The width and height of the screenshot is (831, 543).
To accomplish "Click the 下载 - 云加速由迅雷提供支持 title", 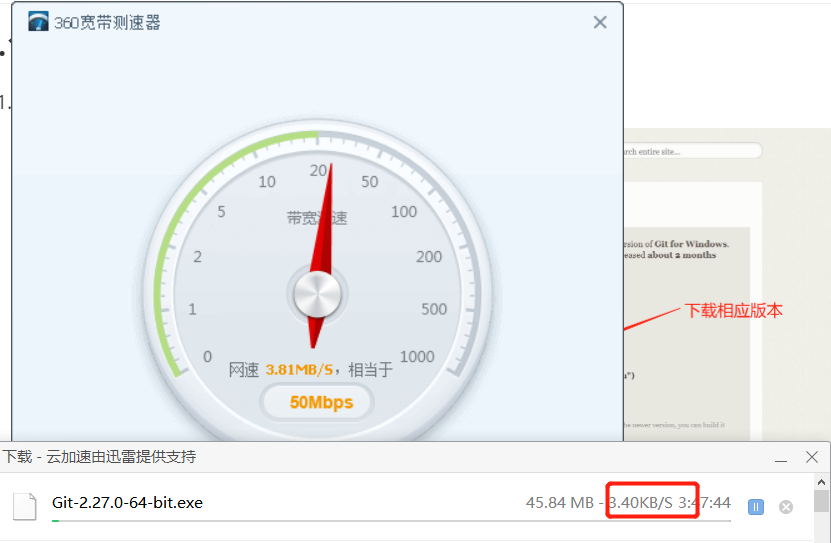I will pos(99,457).
